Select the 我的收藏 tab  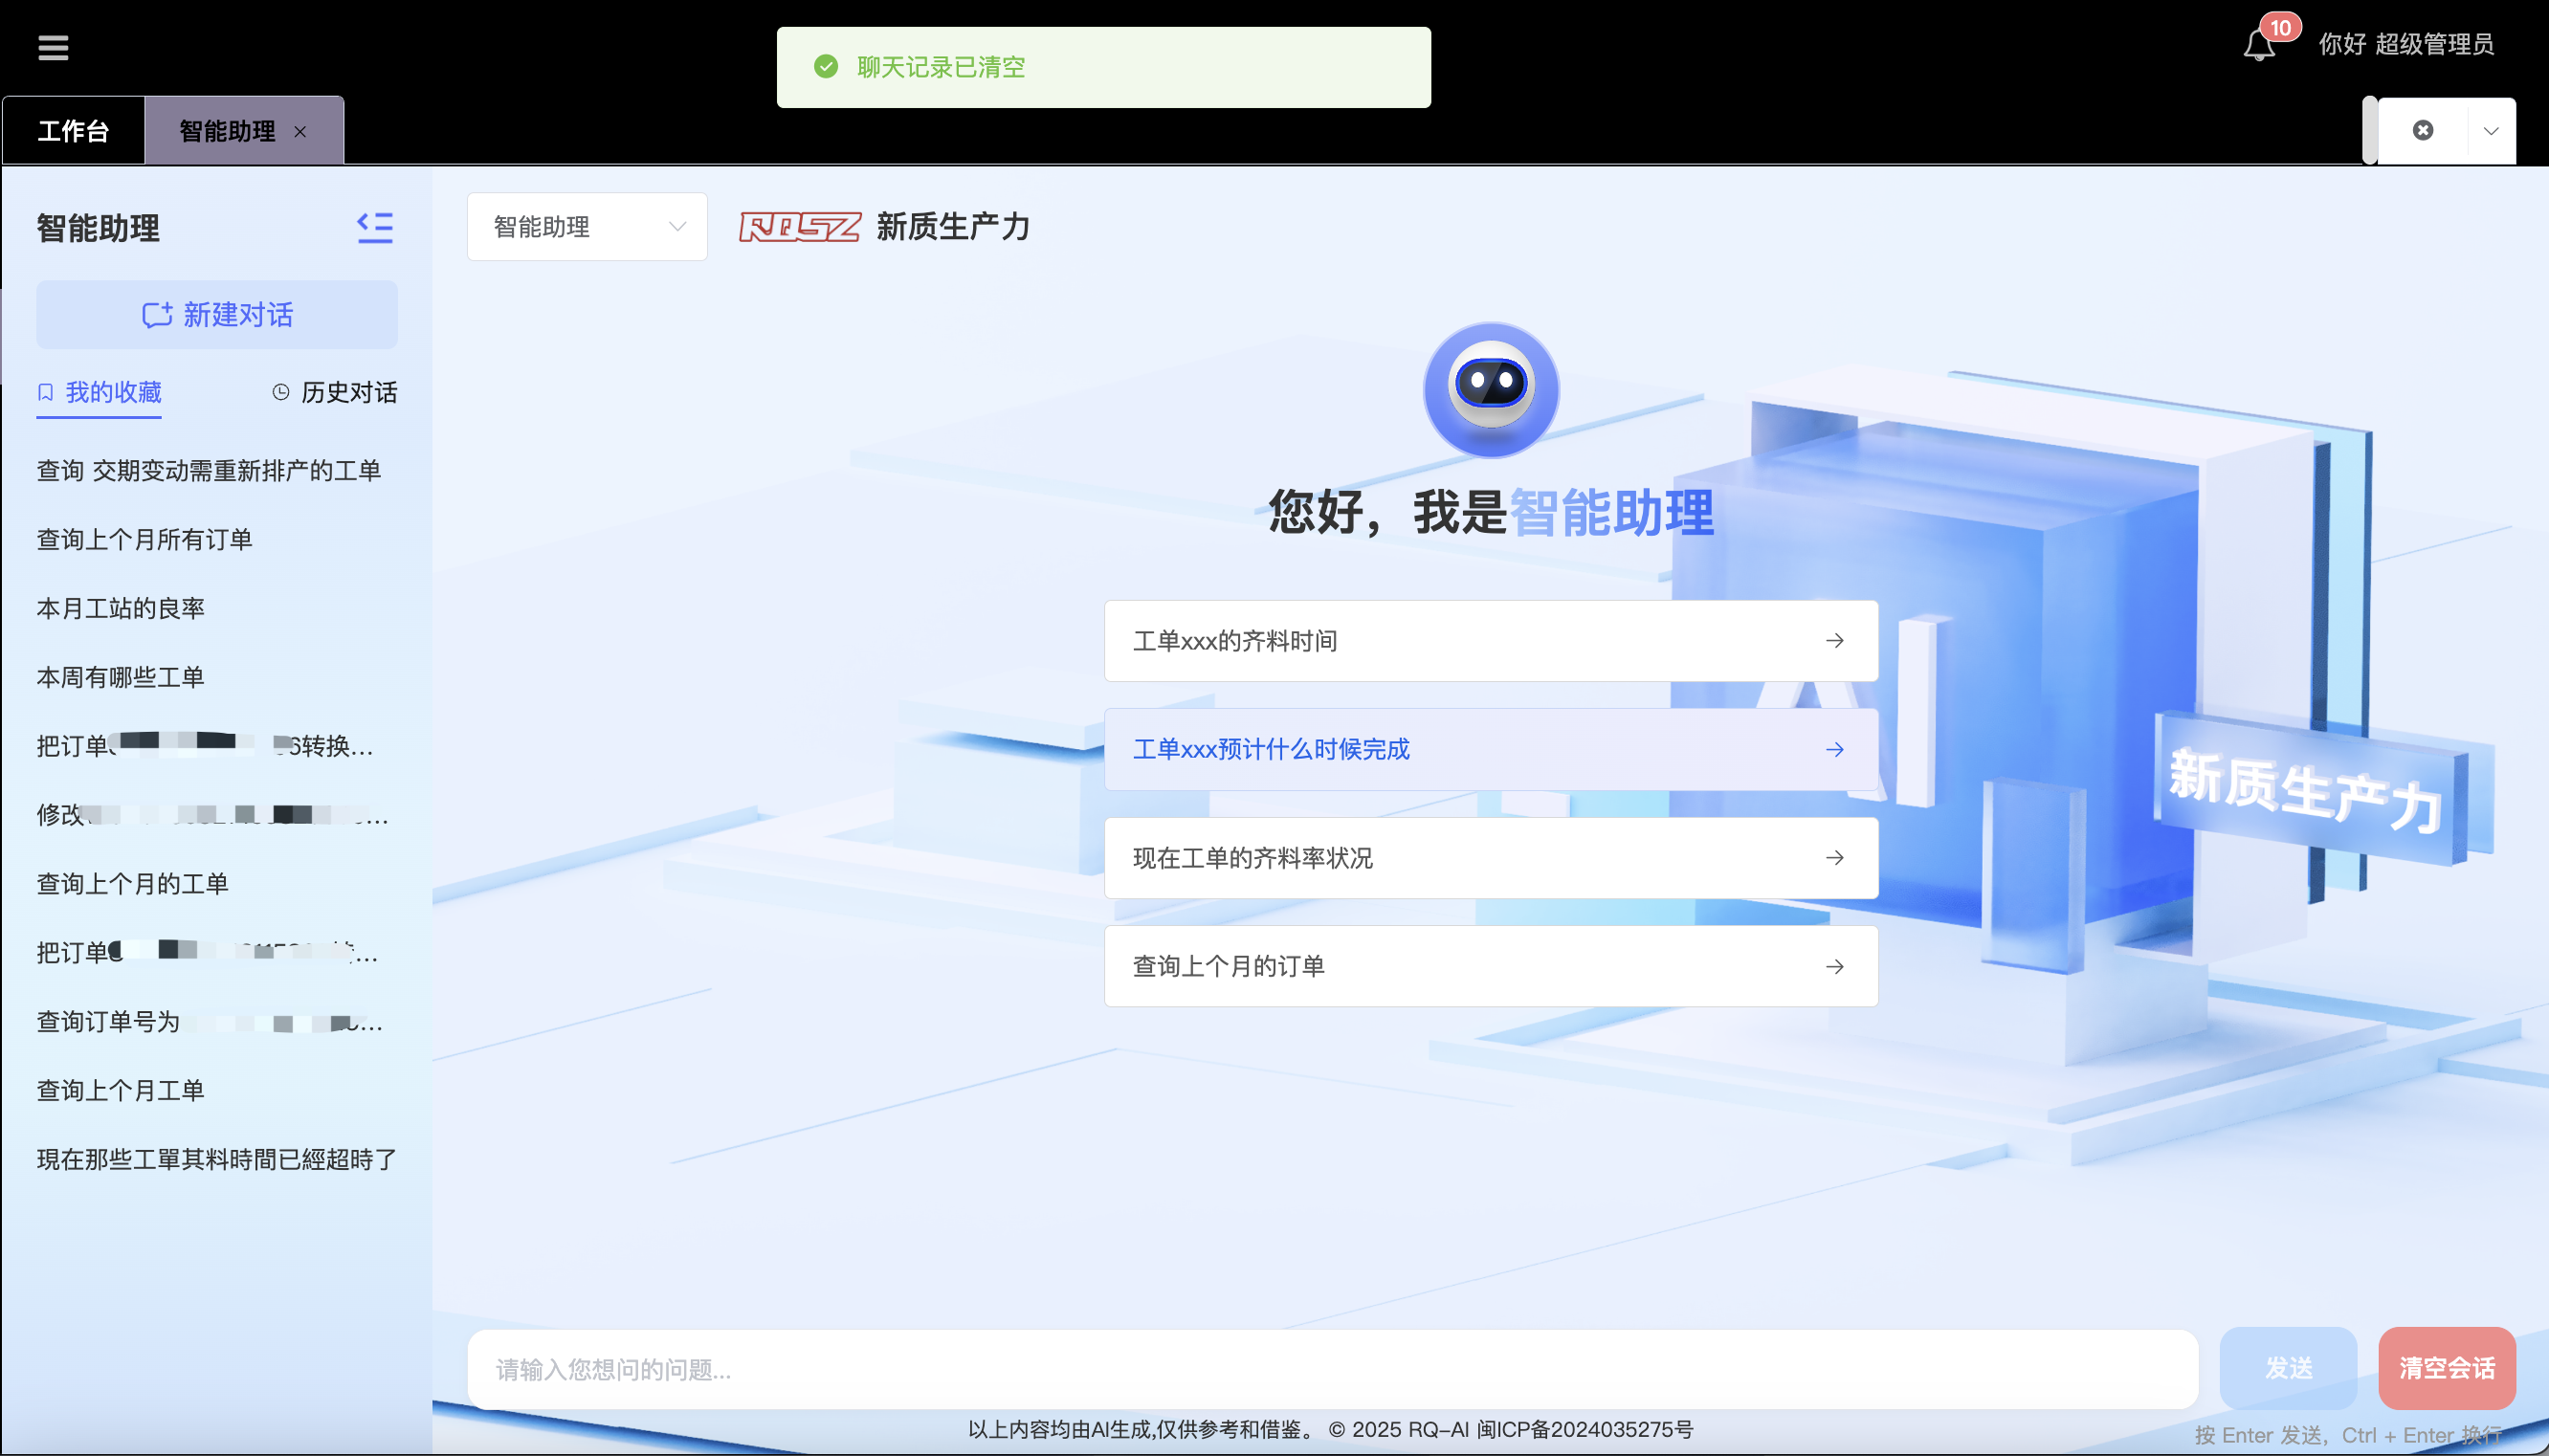point(100,392)
